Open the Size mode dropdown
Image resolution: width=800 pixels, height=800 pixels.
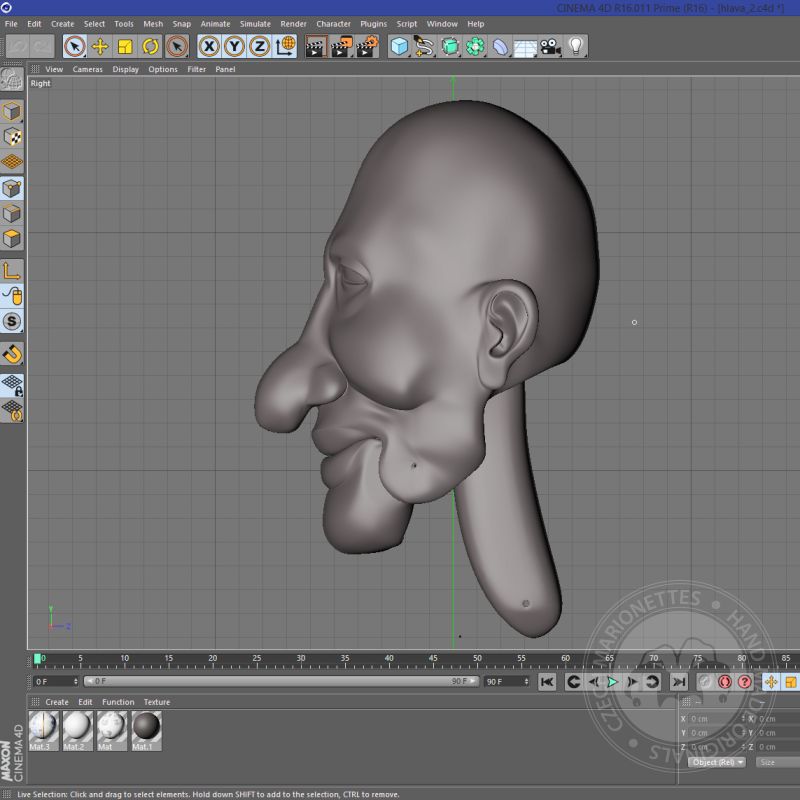pyautogui.click(x=777, y=762)
